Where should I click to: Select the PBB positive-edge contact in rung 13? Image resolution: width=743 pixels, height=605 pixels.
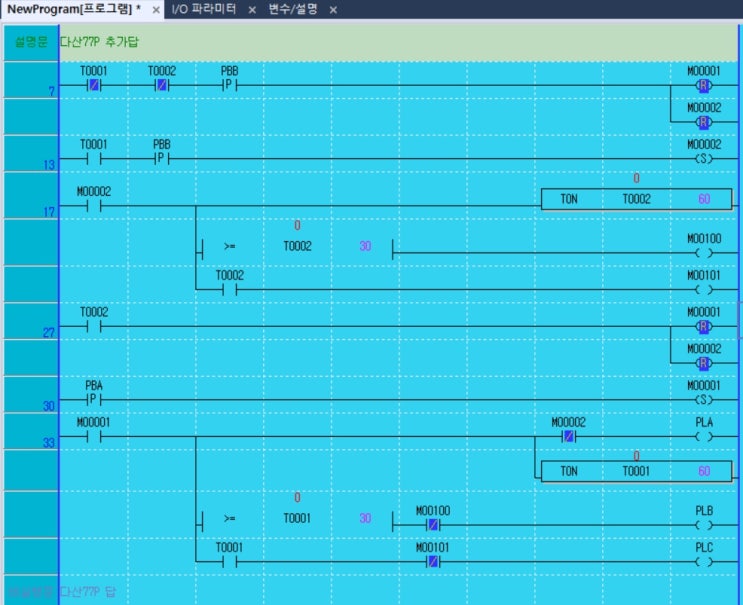pos(162,159)
